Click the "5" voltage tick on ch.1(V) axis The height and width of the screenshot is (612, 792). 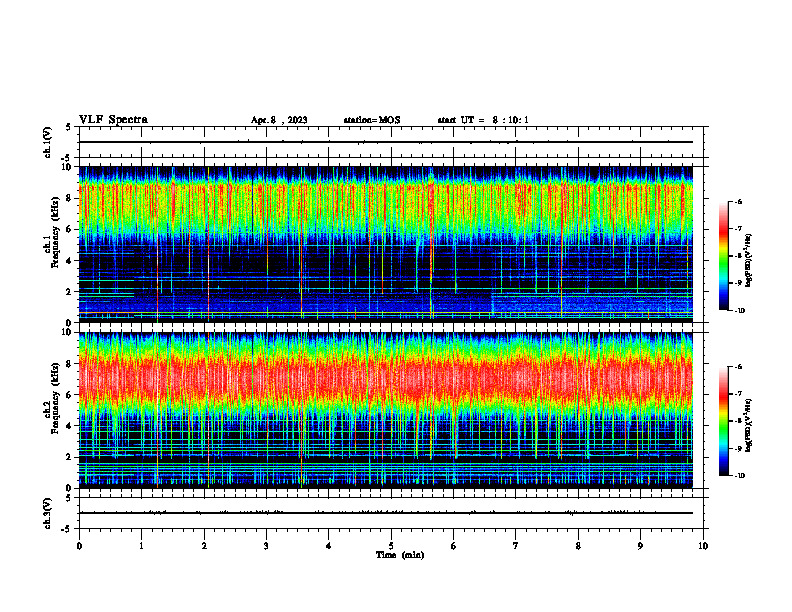click(68, 127)
